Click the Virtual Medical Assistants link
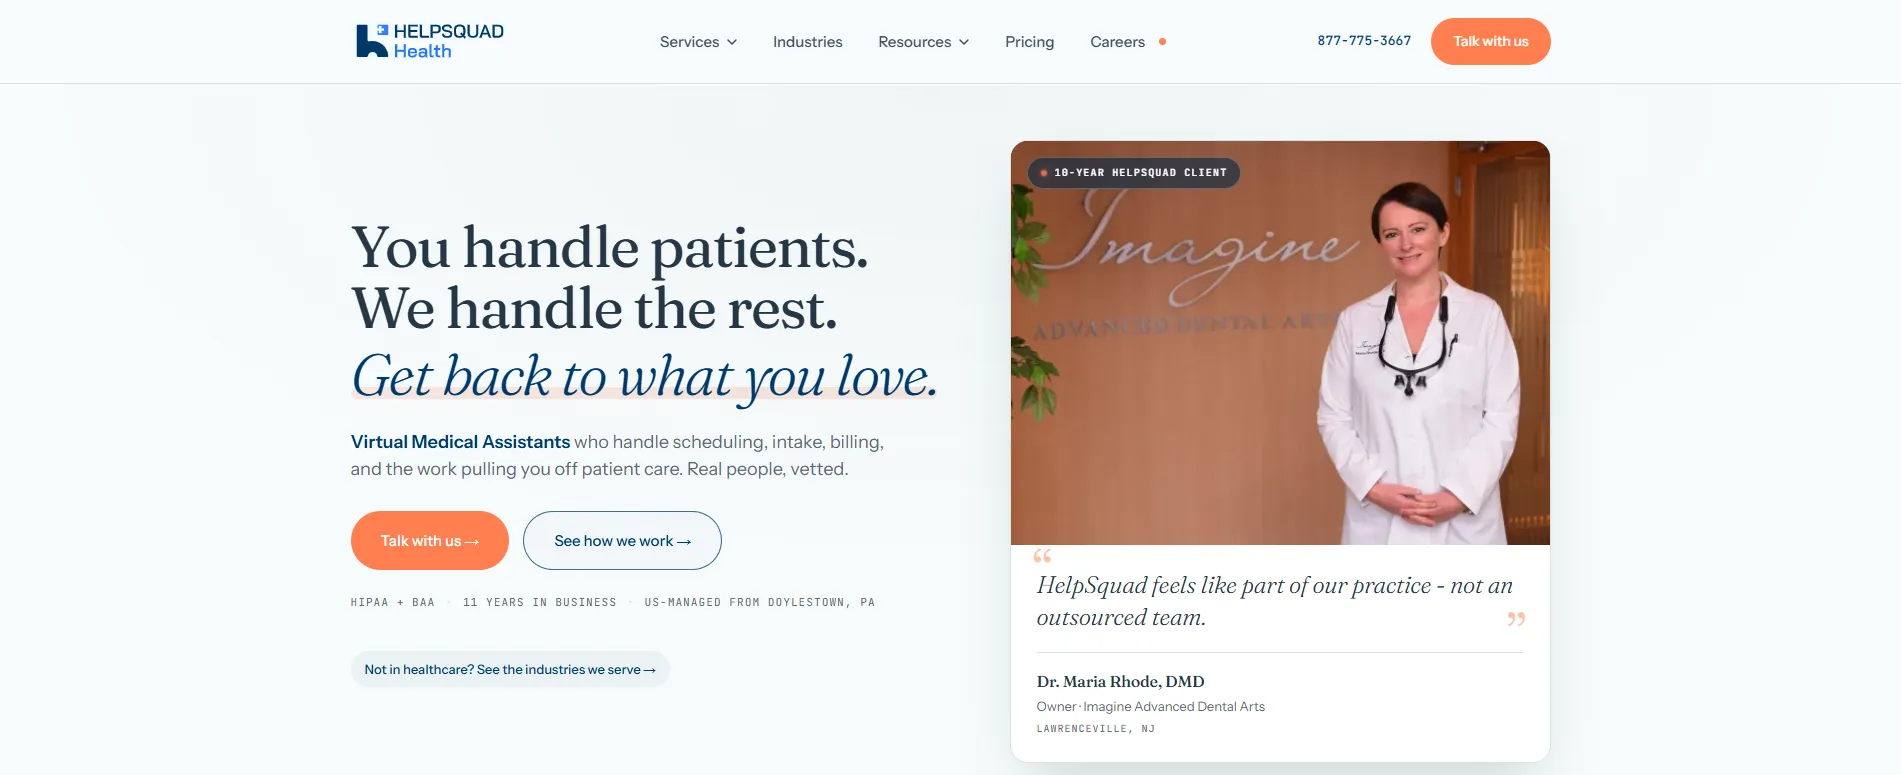Screen dimensions: 1901x775 460,442
